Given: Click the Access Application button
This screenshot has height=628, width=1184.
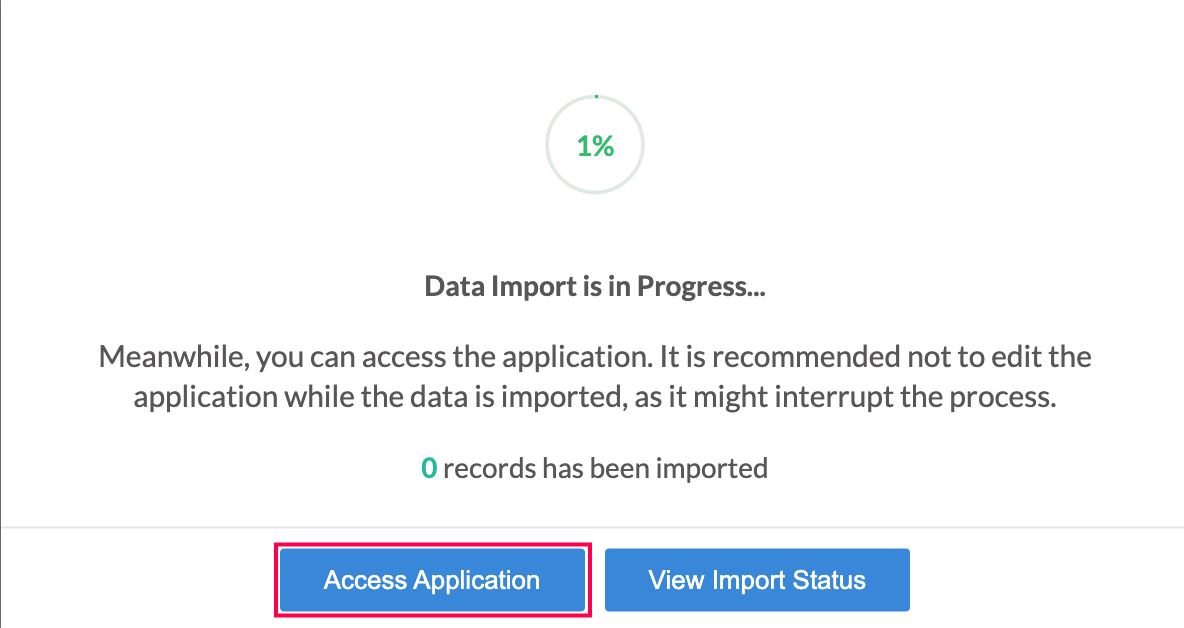Looking at the screenshot, I should click(x=432, y=580).
